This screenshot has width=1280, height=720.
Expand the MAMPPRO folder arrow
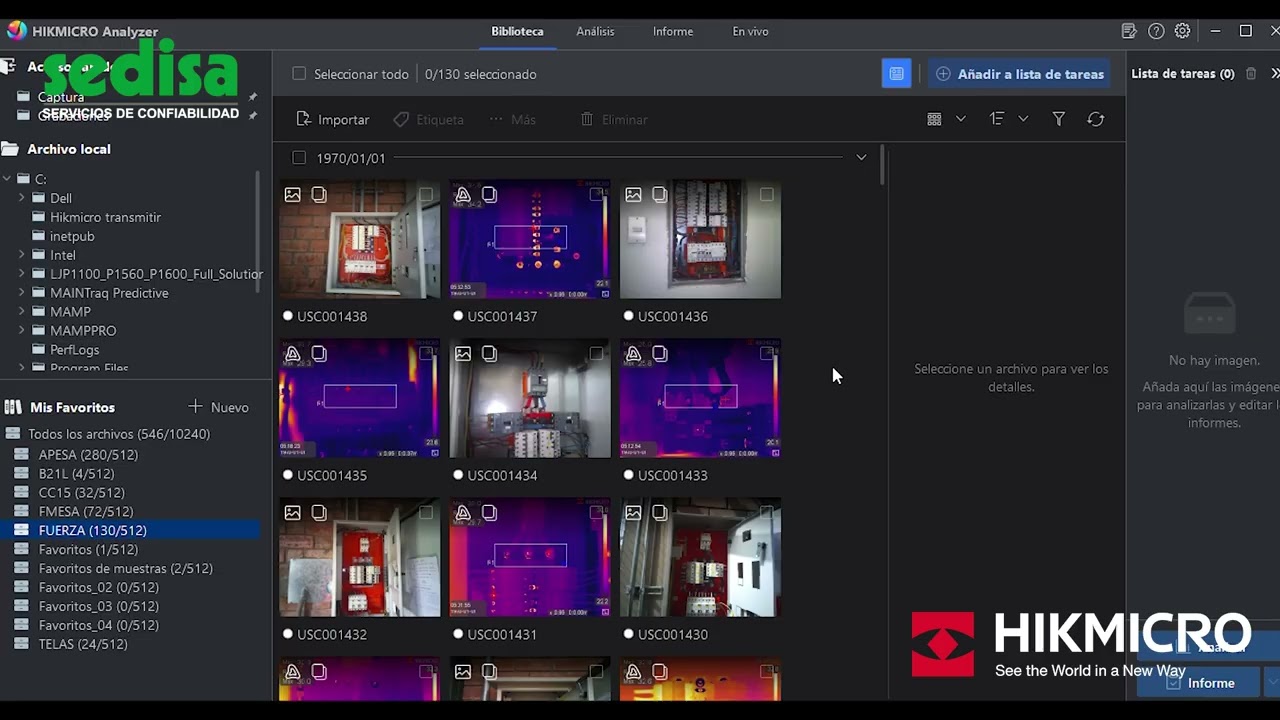pos(22,331)
